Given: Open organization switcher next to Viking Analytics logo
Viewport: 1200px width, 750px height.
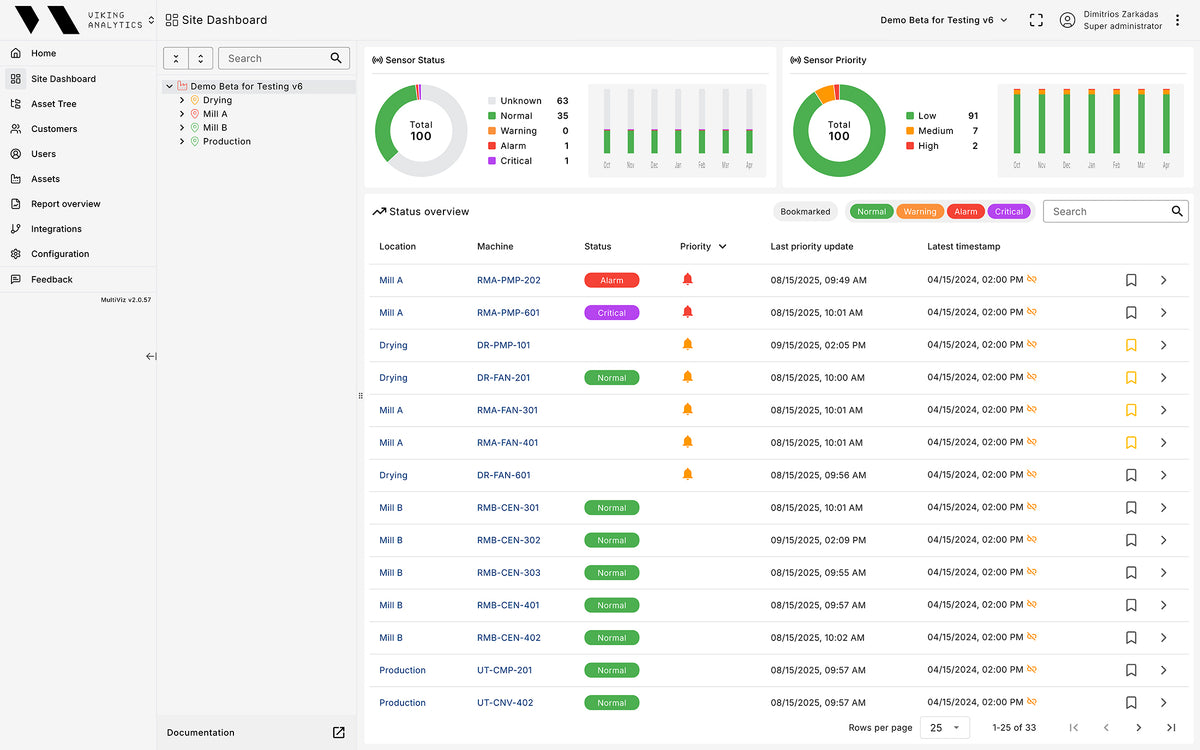Looking at the screenshot, I should pos(151,20).
